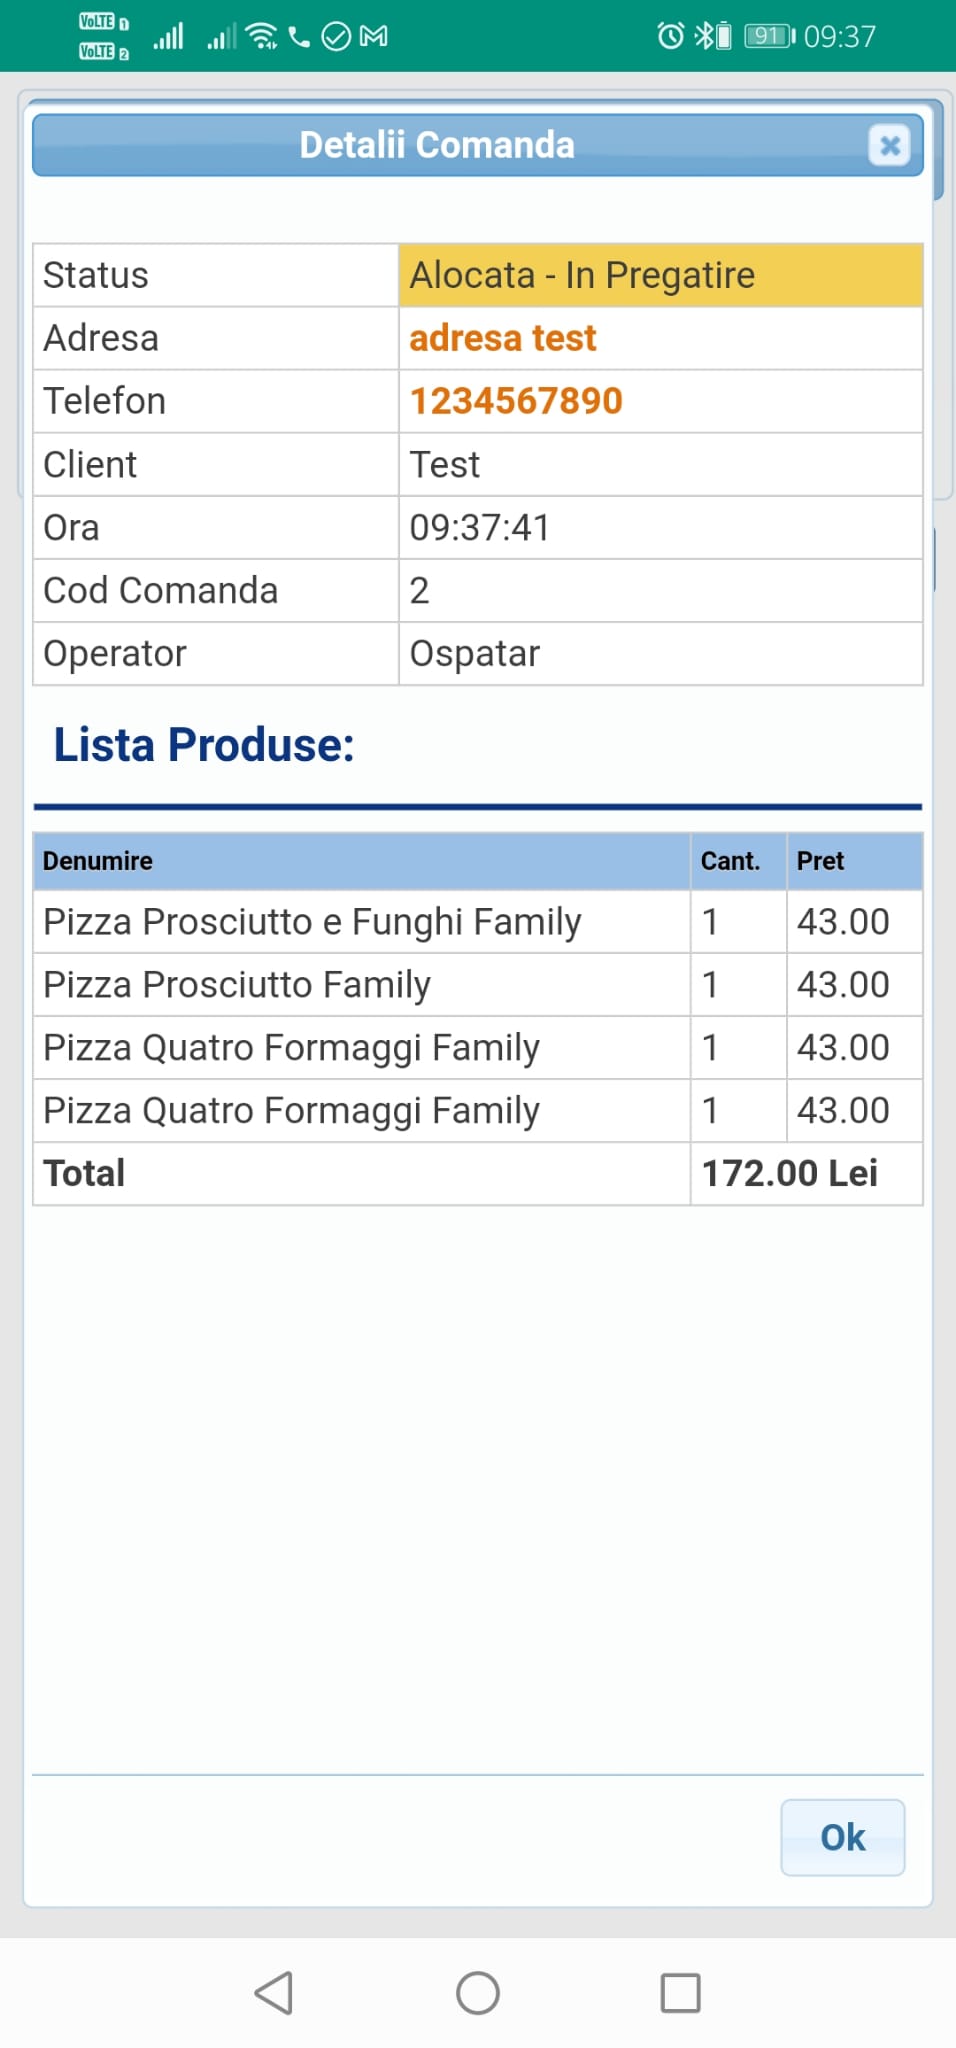The image size is (956, 2048).
Task: Open the adresa test link
Action: click(x=503, y=339)
